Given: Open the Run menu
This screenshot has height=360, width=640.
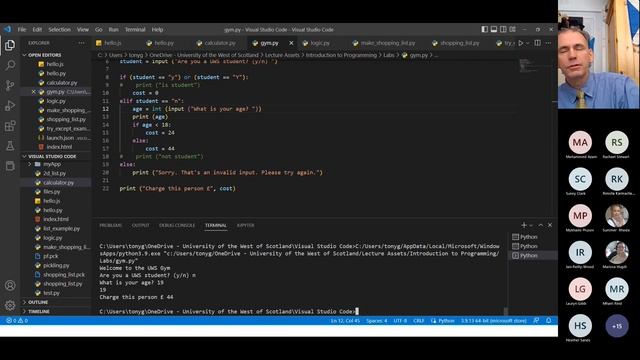Looking at the screenshot, I should (x=113, y=29).
